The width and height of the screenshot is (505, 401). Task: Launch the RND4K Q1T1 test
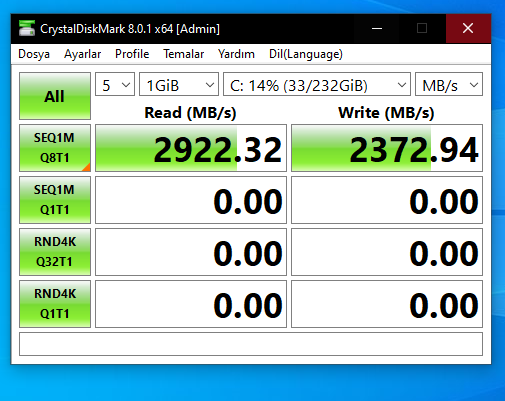(x=55, y=304)
